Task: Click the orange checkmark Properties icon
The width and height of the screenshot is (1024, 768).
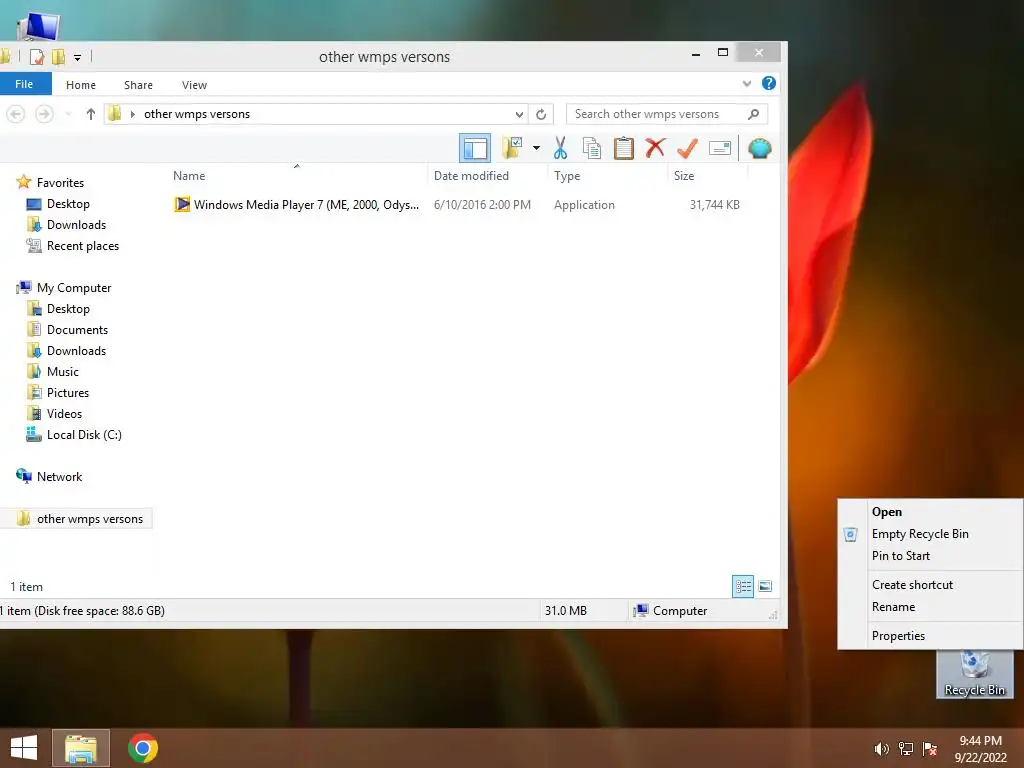Action: tap(687, 148)
